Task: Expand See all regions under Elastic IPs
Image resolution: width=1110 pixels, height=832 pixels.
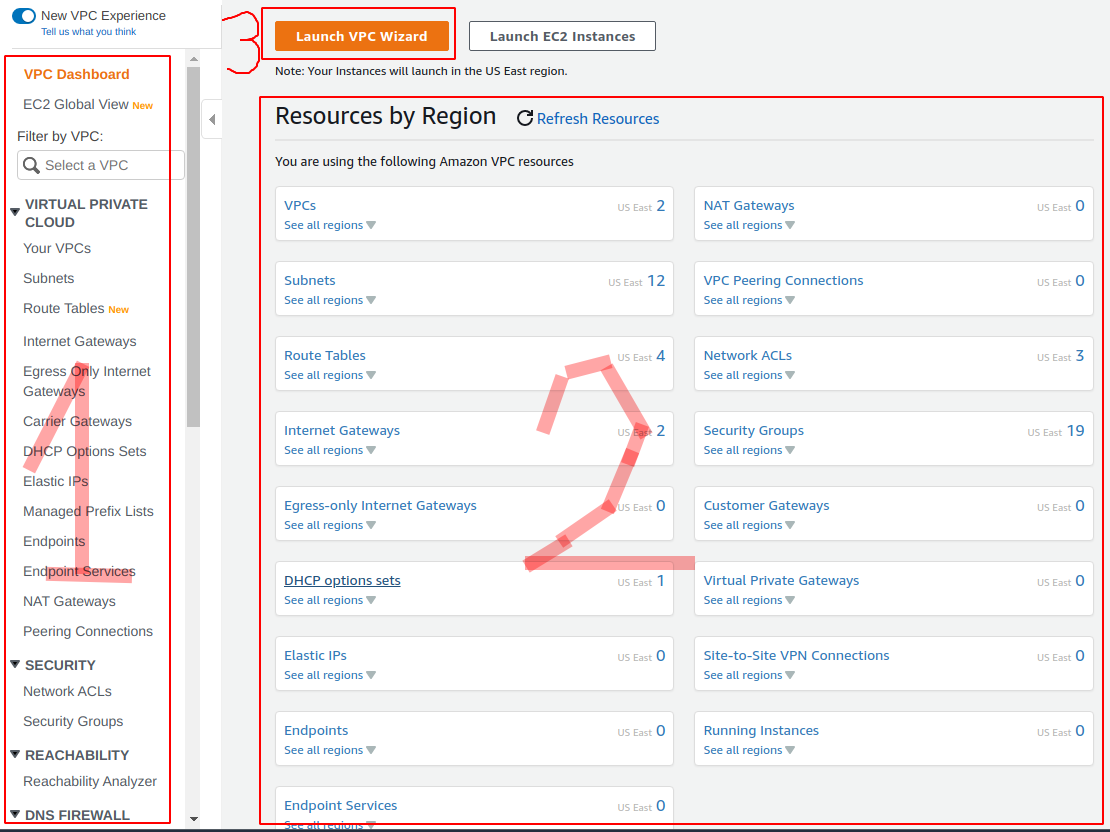Action: (x=330, y=676)
